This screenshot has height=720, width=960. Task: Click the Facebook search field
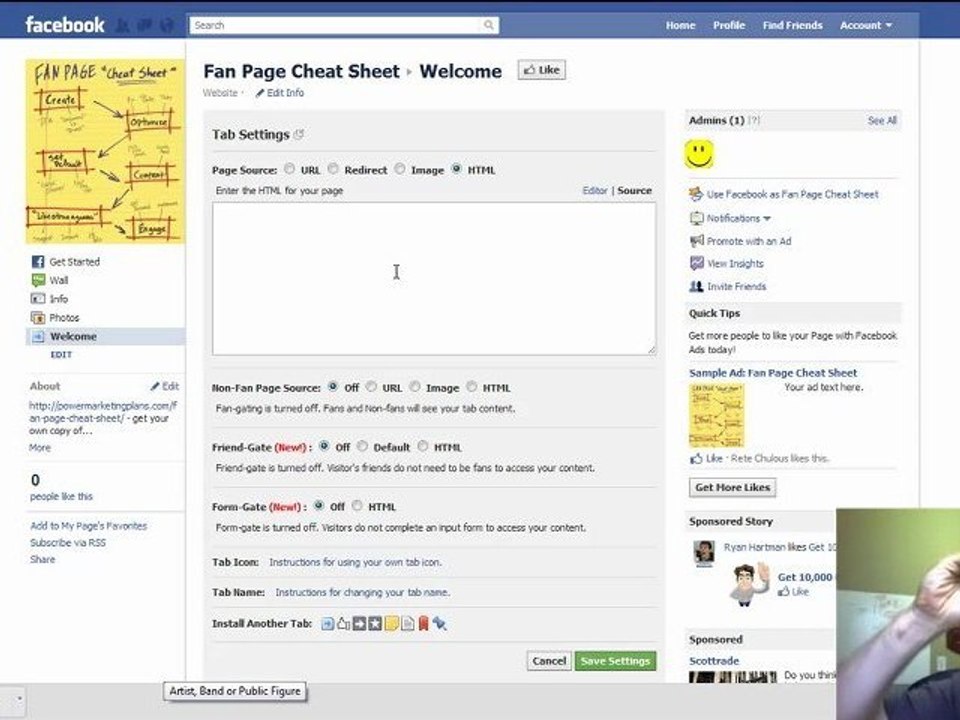click(x=335, y=25)
